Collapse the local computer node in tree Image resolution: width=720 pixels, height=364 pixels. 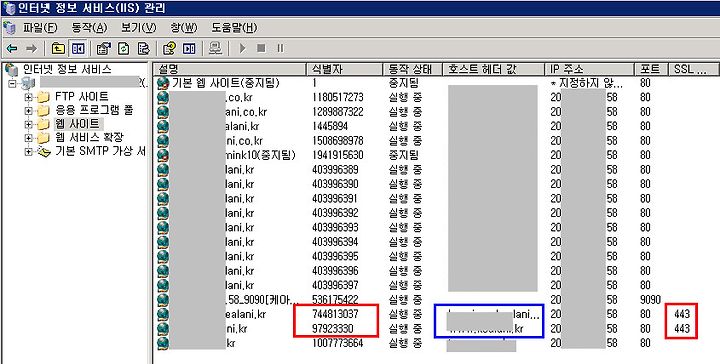(11, 83)
